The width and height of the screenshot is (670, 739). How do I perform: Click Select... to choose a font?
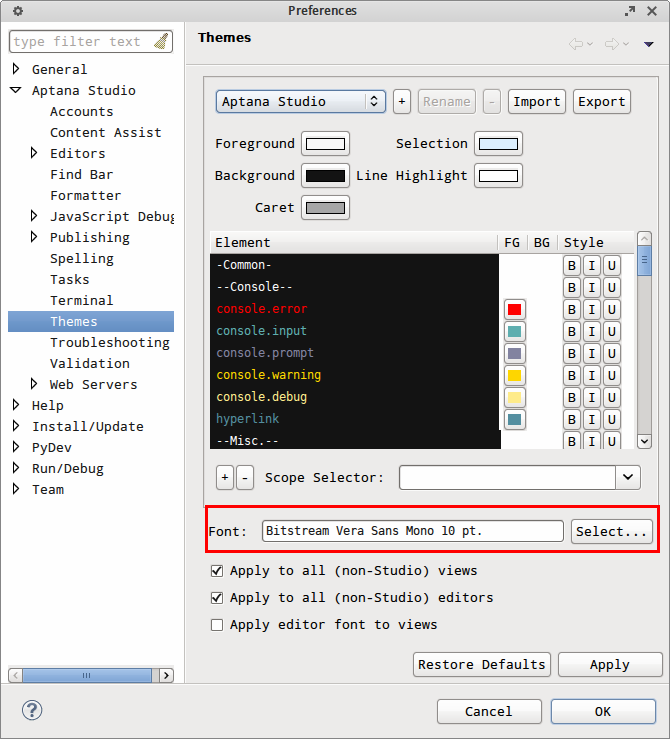[612, 532]
